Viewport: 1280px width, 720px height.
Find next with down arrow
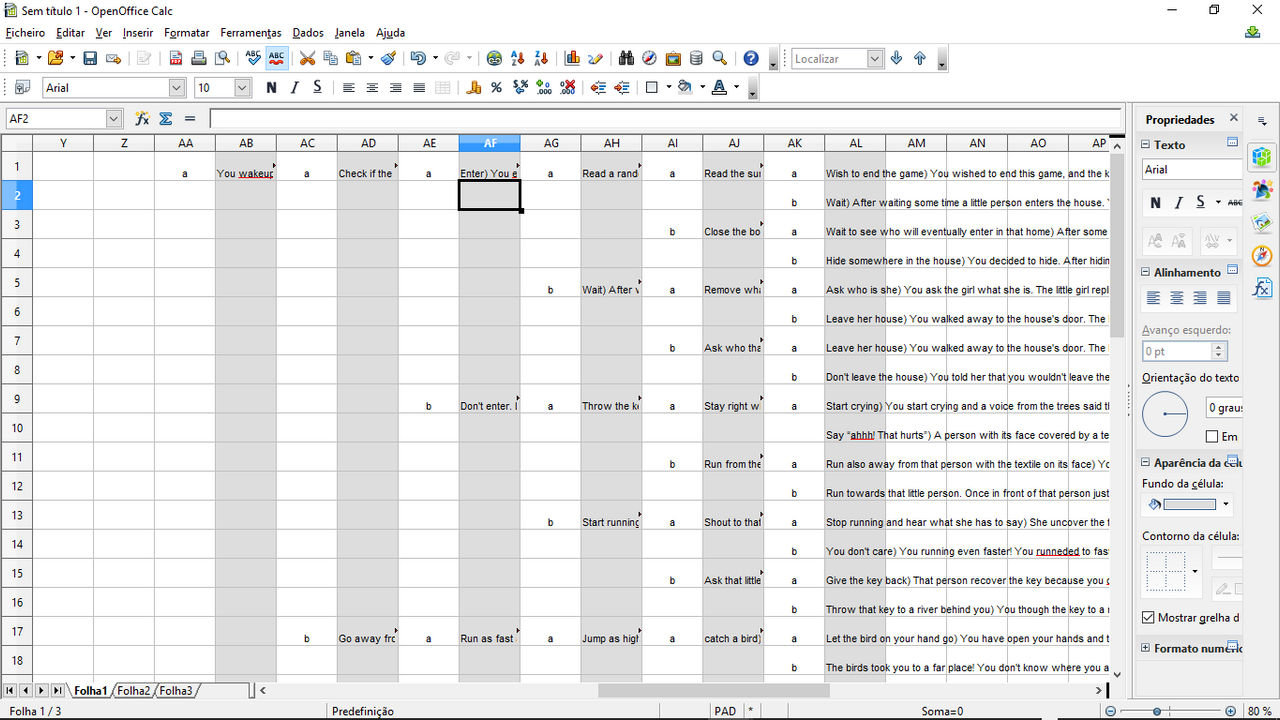point(896,59)
